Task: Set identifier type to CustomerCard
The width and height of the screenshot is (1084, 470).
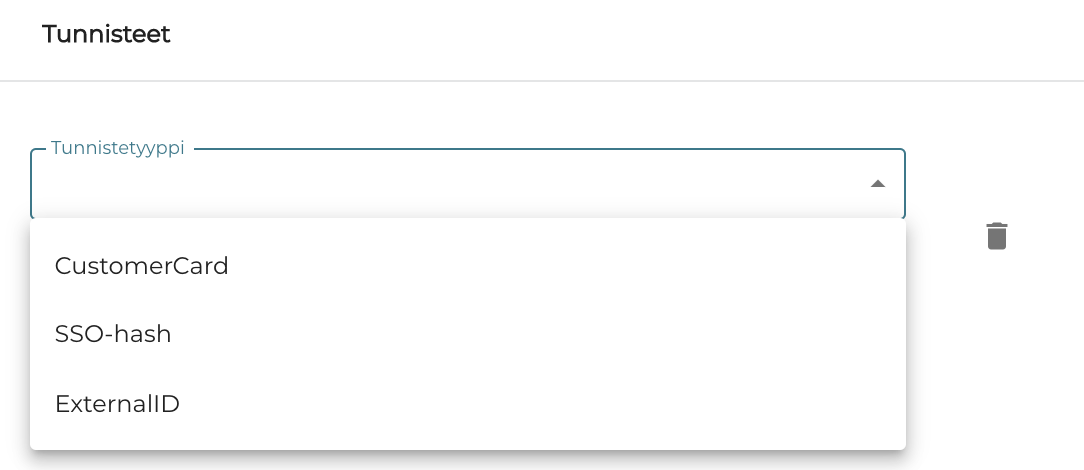Action: [142, 266]
